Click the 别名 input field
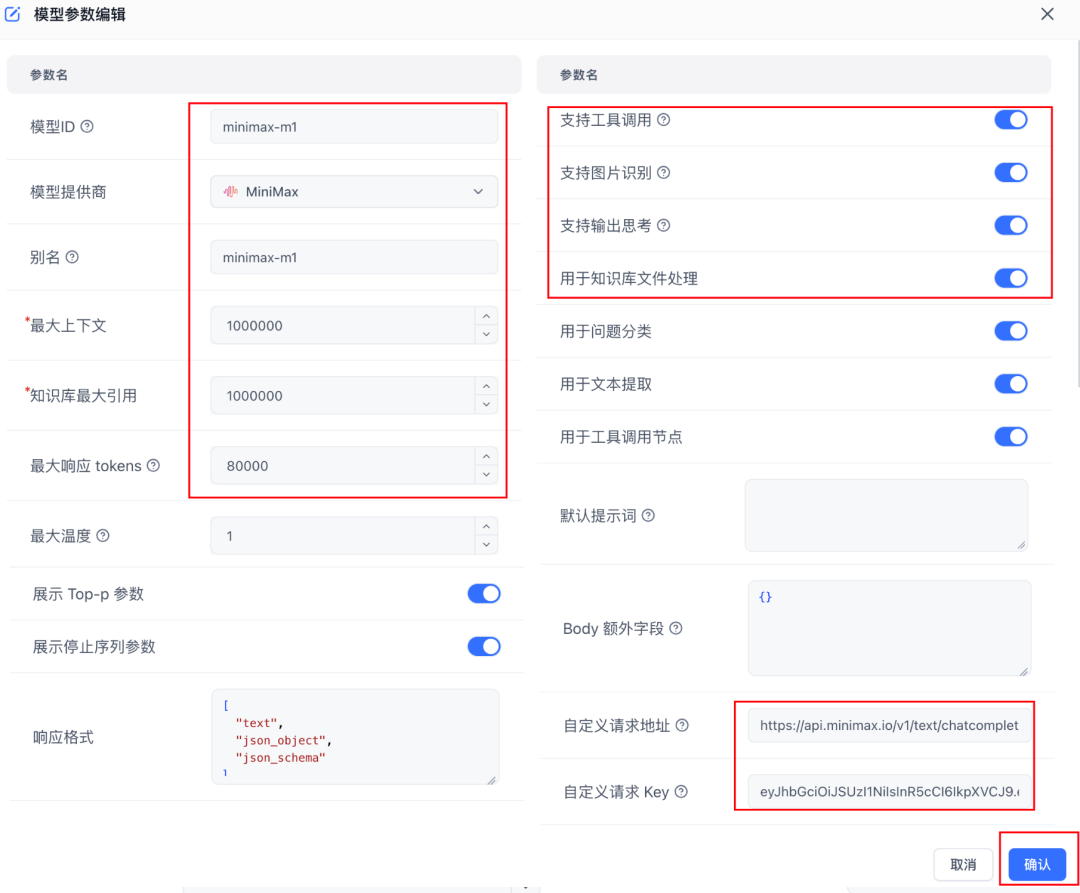The width and height of the screenshot is (1080, 893). point(354,258)
